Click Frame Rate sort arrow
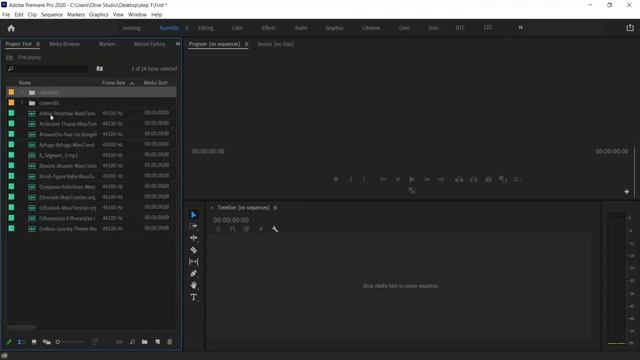The width and height of the screenshot is (640, 360). [x=132, y=83]
